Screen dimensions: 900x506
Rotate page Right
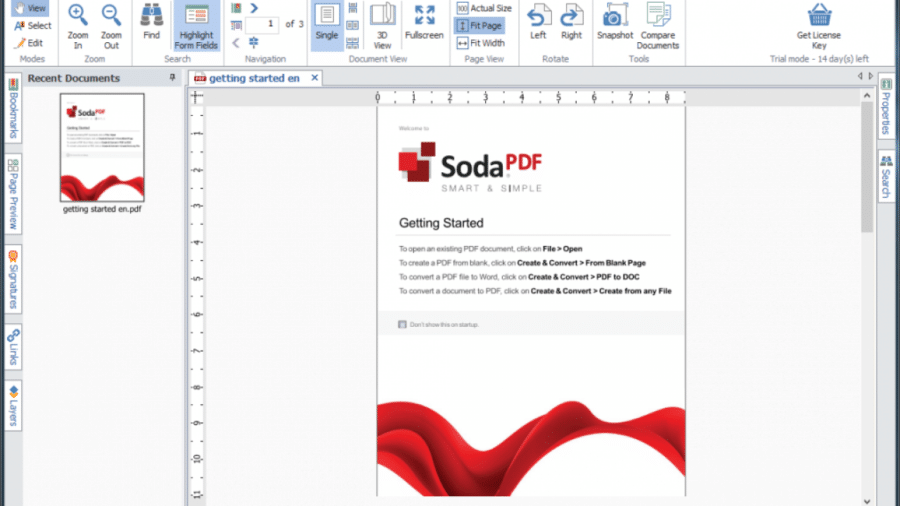pos(572,22)
